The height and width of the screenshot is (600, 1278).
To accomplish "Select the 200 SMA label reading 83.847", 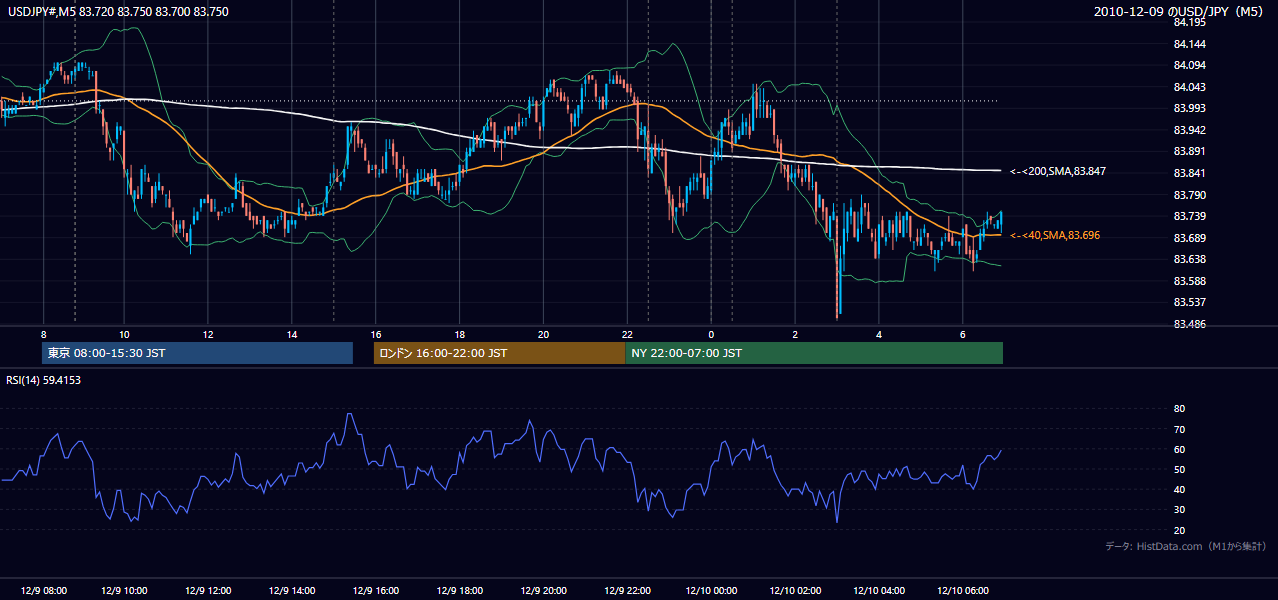I will tap(1058, 171).
